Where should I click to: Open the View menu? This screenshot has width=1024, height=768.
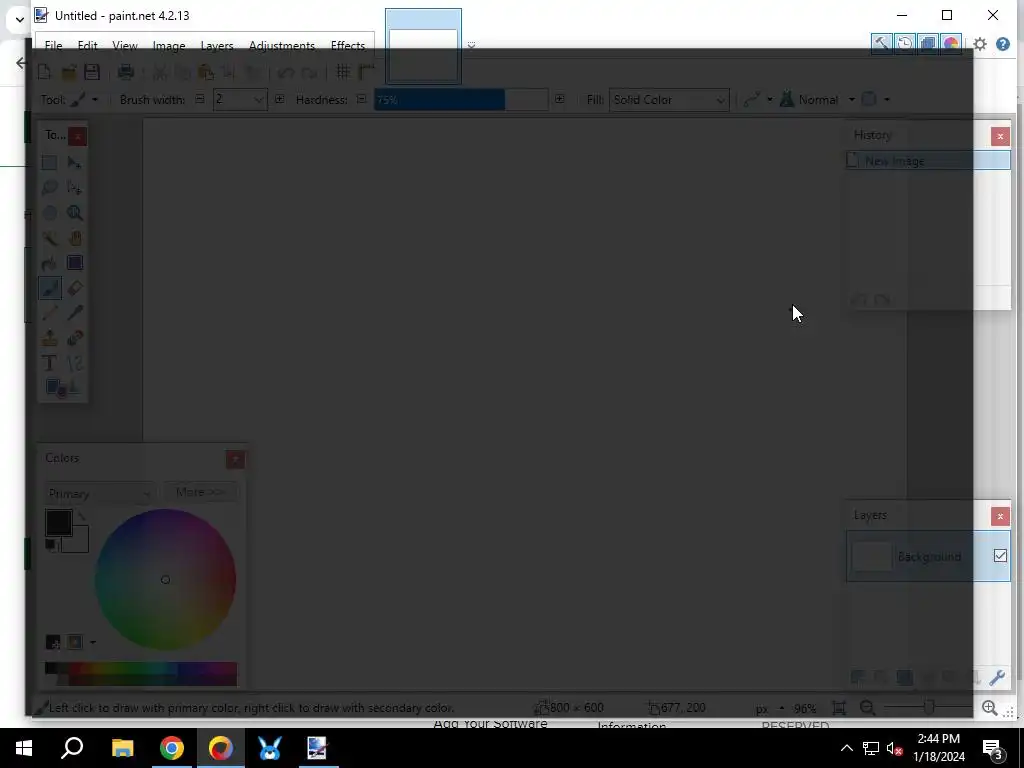point(125,46)
